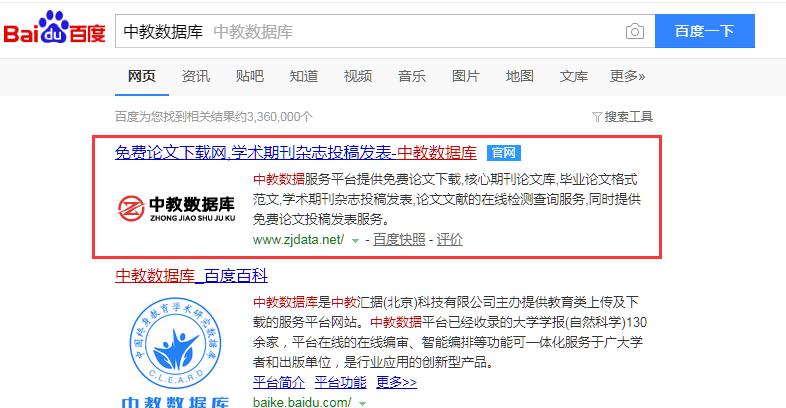The height and width of the screenshot is (408, 786).
Task: Switch to the 文库 tab
Action: (x=573, y=76)
